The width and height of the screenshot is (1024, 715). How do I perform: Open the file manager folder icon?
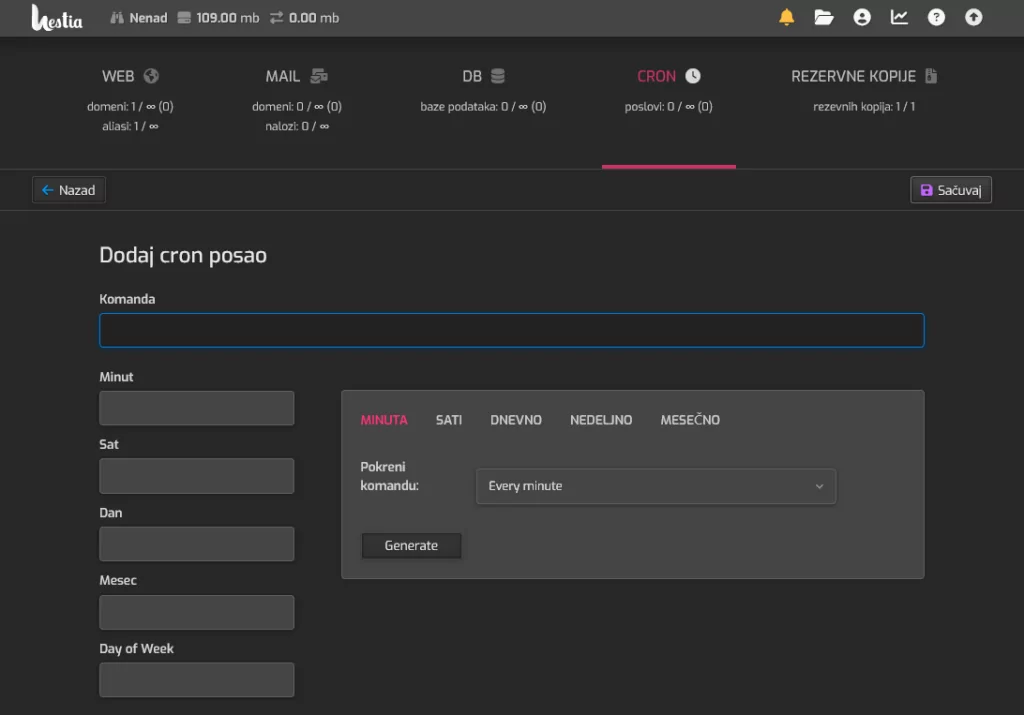click(824, 17)
